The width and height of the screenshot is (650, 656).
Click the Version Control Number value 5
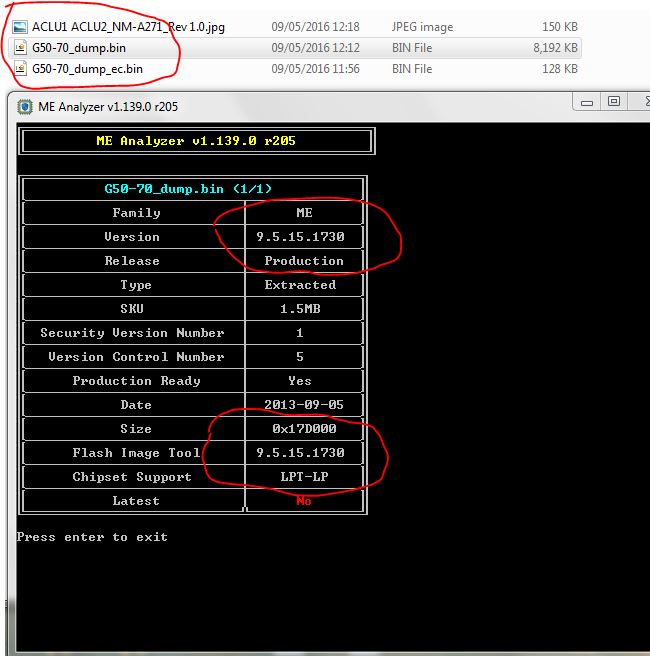pos(299,357)
